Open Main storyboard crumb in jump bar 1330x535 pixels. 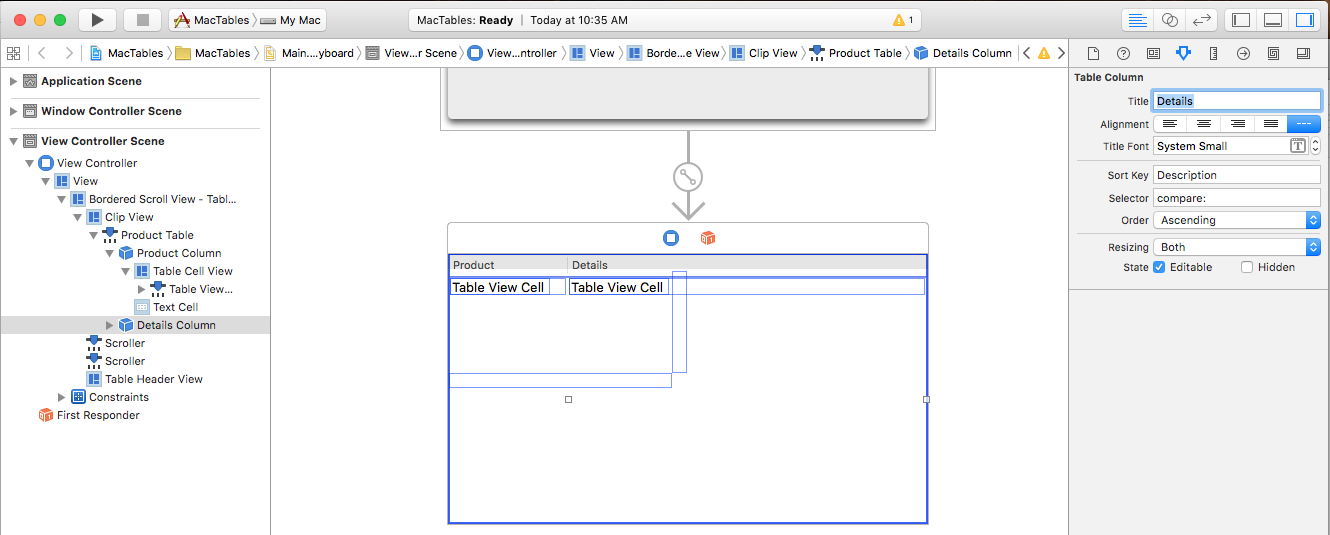click(309, 53)
